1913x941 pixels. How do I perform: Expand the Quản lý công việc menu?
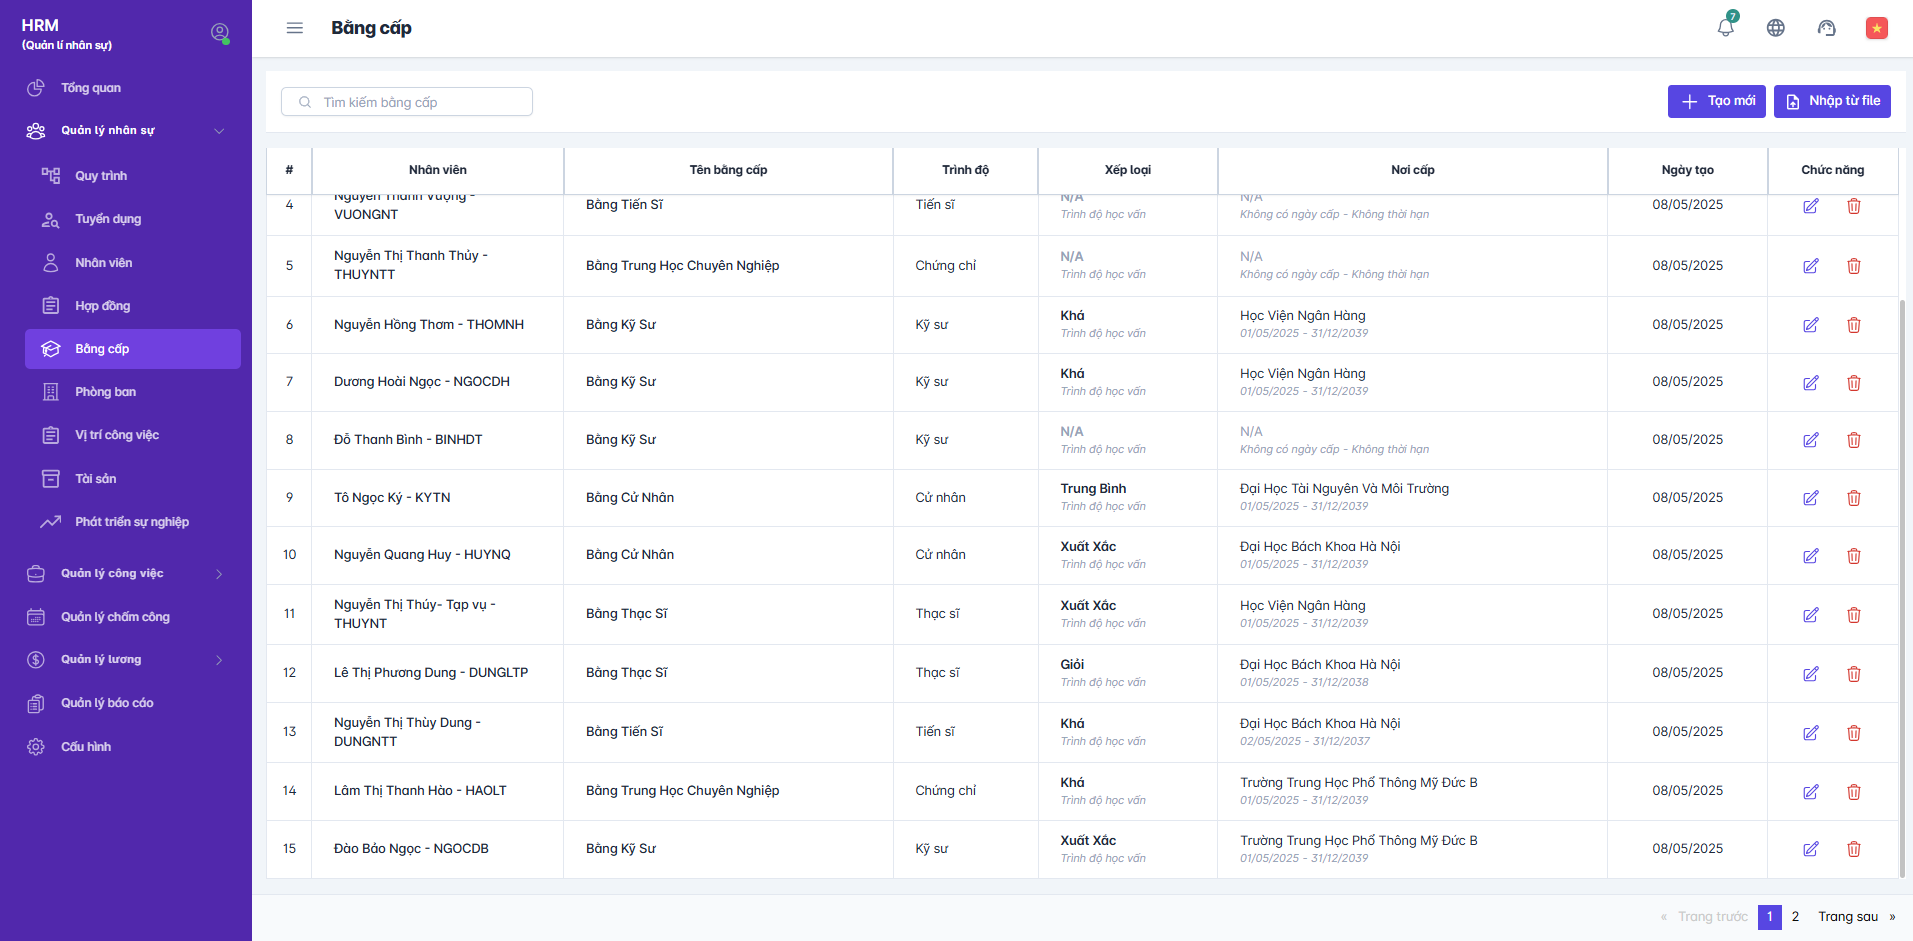click(219, 574)
